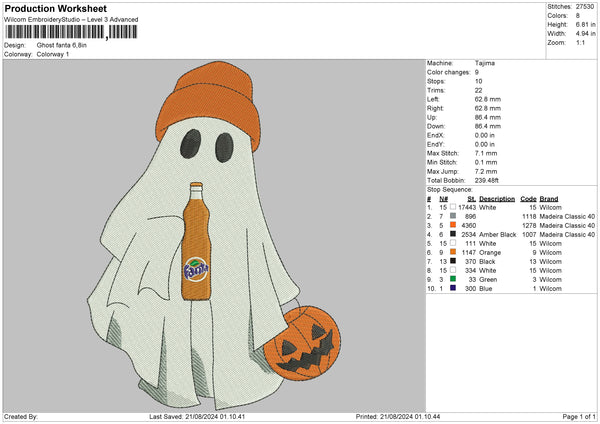
Task: Click the Trims value 22
Action: click(478, 90)
